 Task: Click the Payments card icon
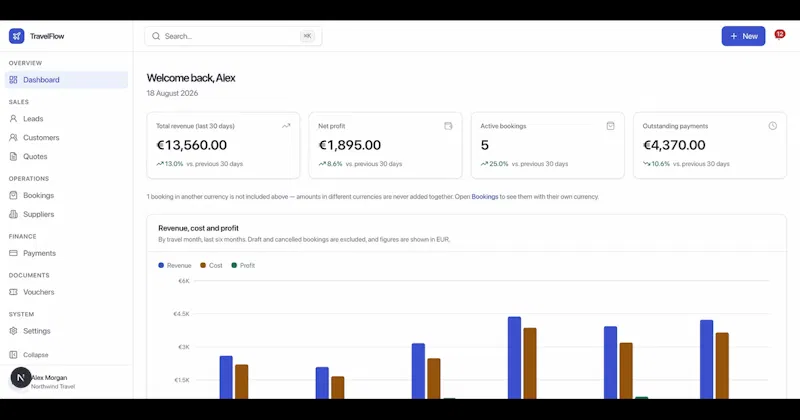(x=13, y=253)
